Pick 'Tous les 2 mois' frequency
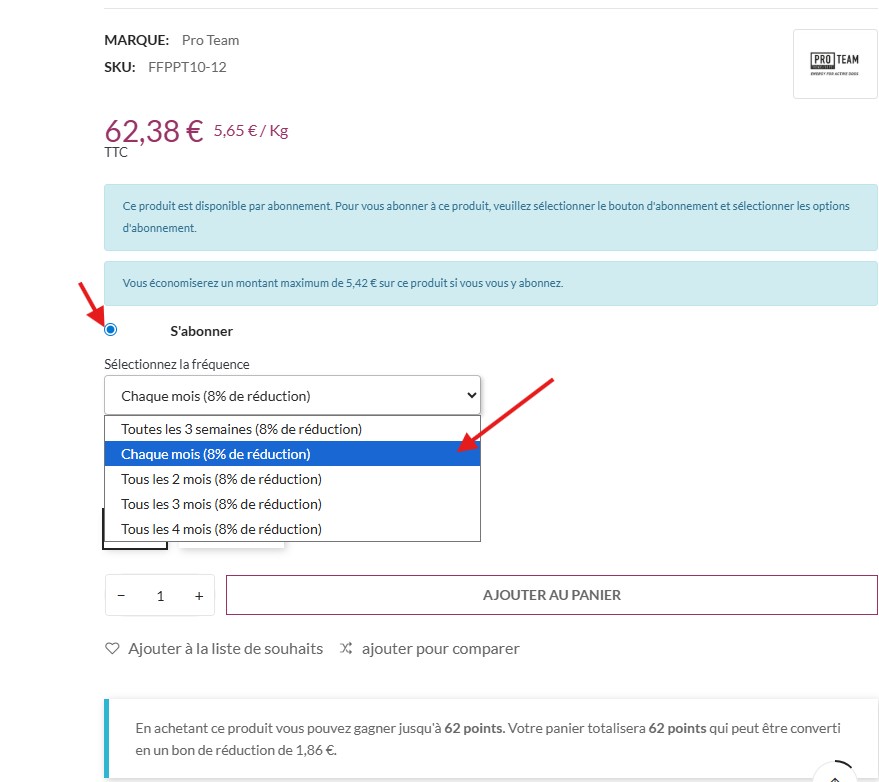The image size is (879, 782). (221, 479)
